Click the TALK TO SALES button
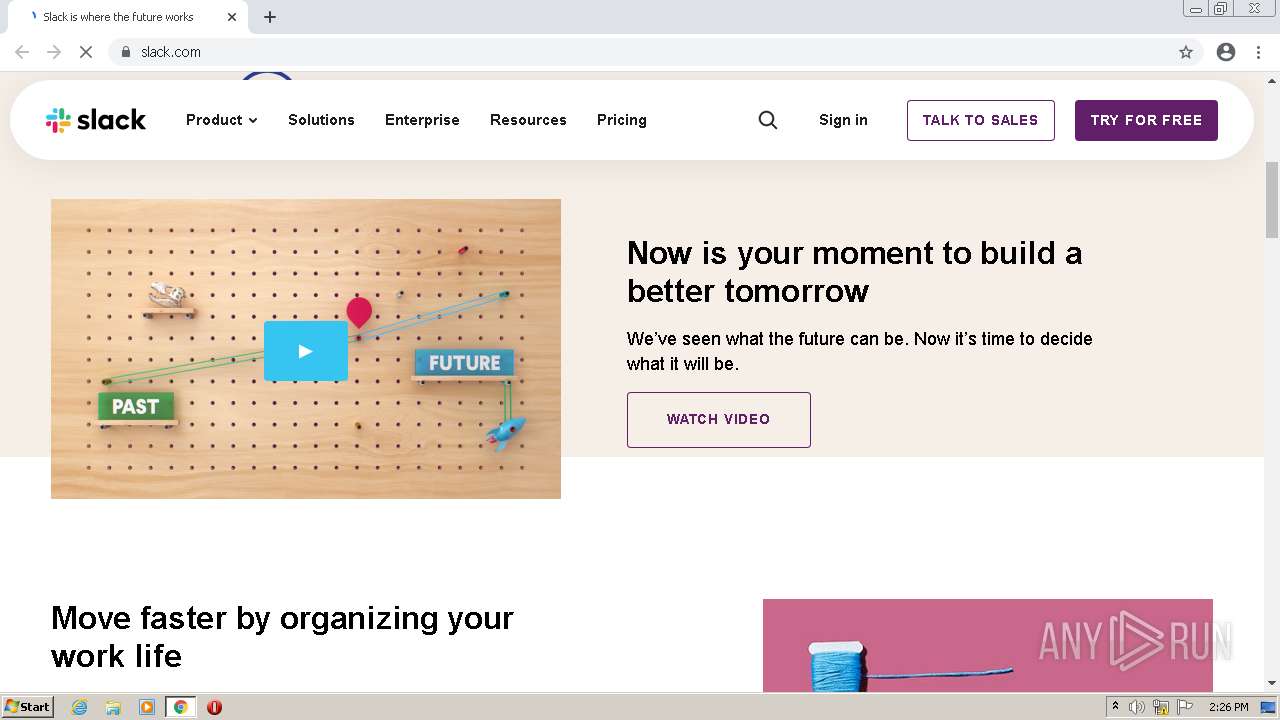Viewport: 1280px width, 720px height. click(x=981, y=120)
